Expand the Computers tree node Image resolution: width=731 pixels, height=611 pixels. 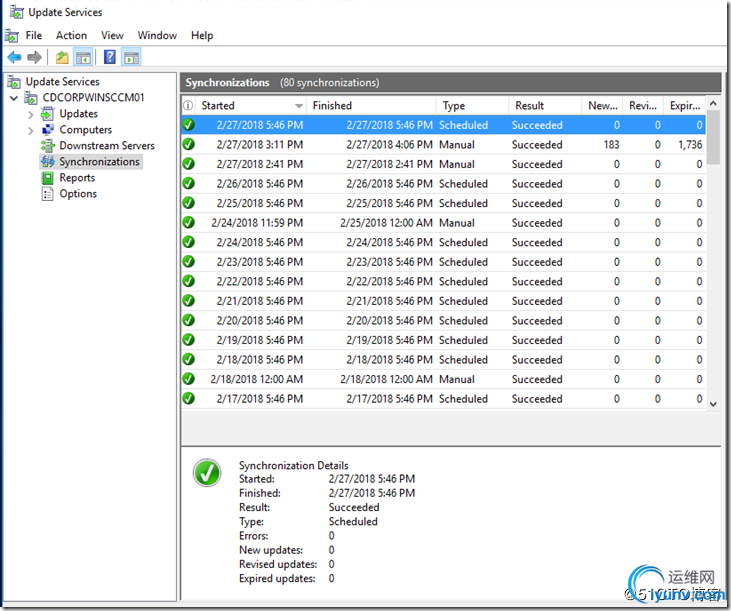pos(31,130)
